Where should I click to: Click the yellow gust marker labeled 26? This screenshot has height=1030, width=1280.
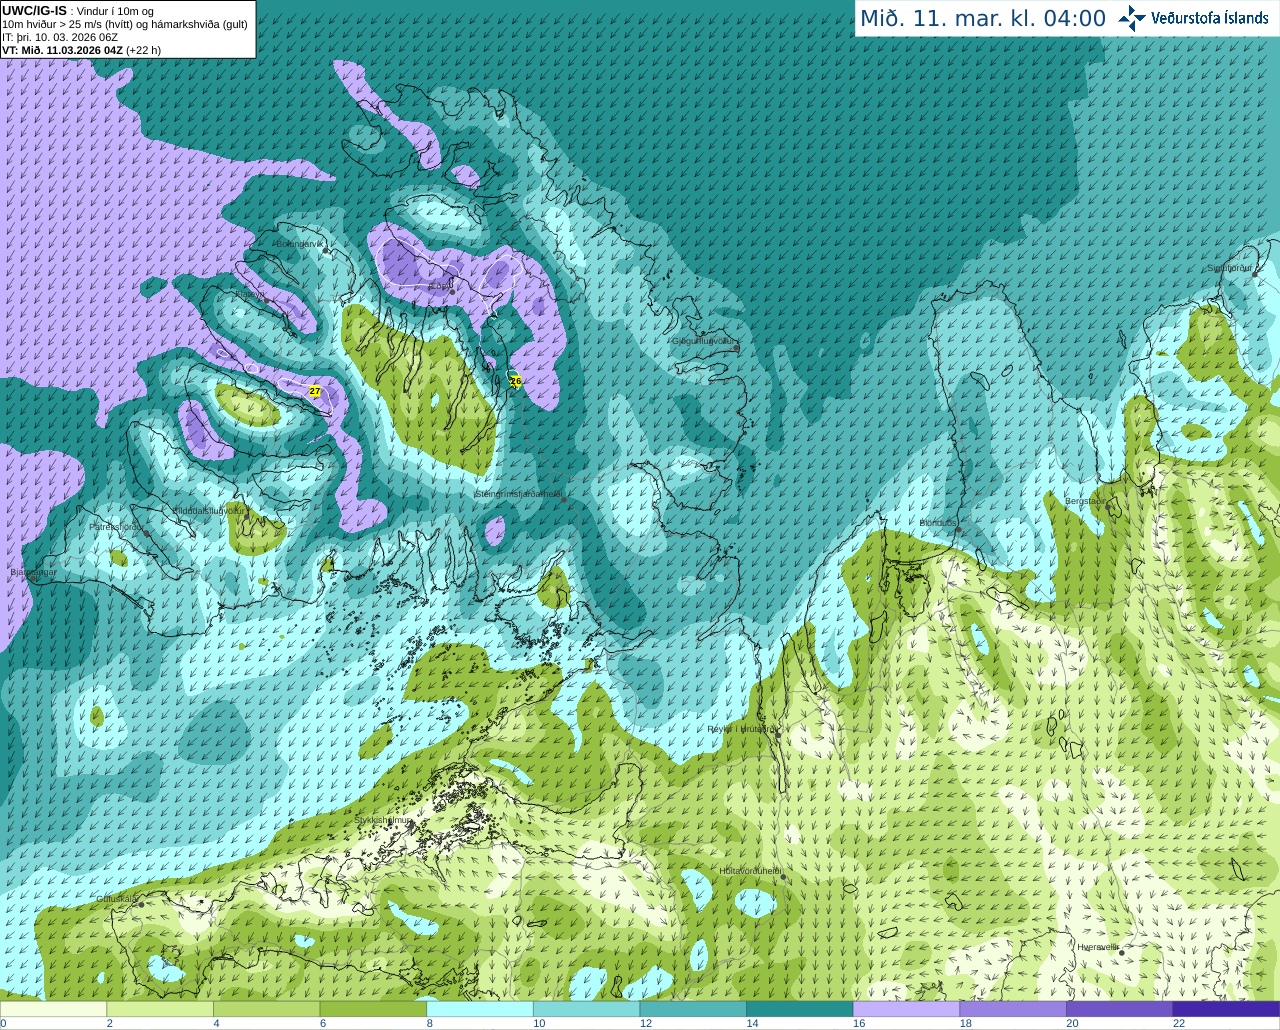(516, 381)
